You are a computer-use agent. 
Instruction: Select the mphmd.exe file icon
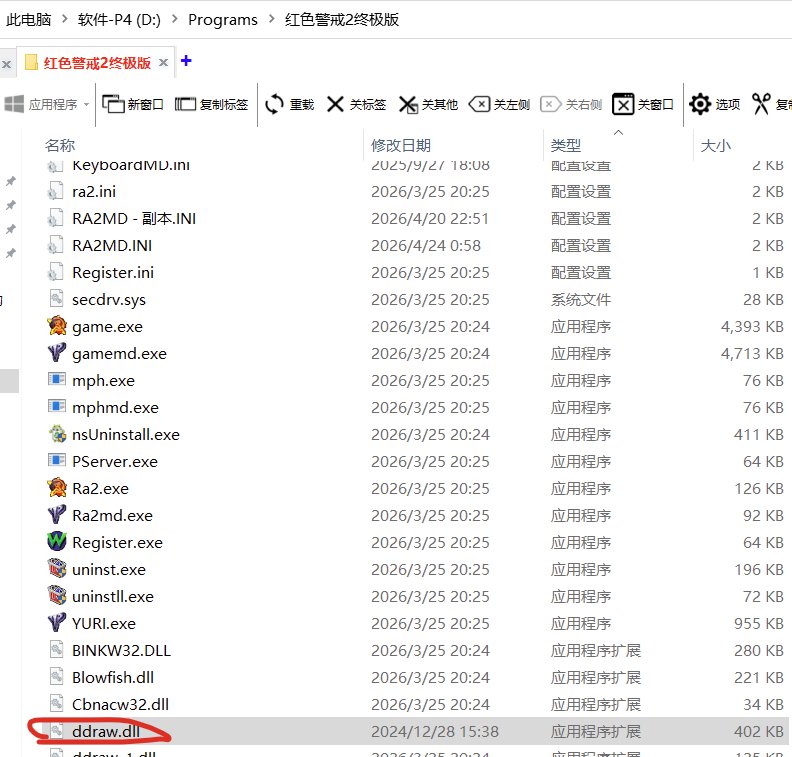(x=57, y=407)
